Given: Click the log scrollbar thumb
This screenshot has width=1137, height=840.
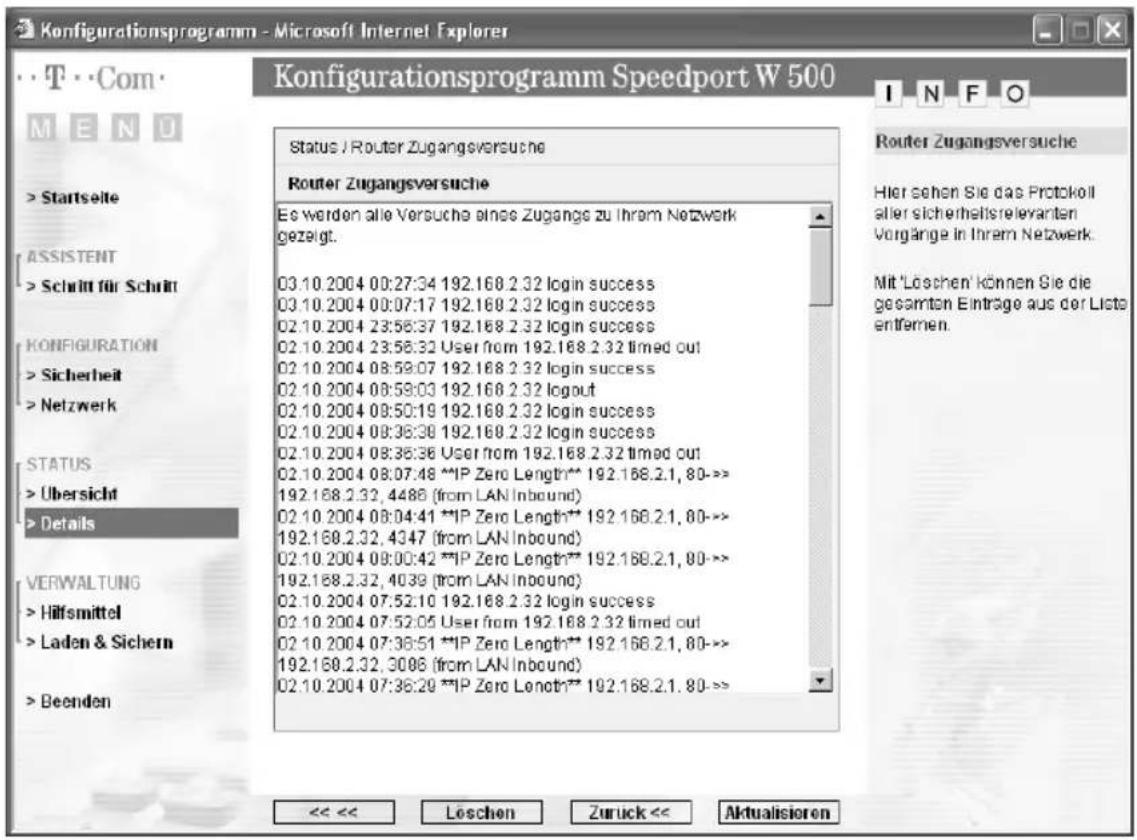Looking at the screenshot, I should click(x=820, y=266).
